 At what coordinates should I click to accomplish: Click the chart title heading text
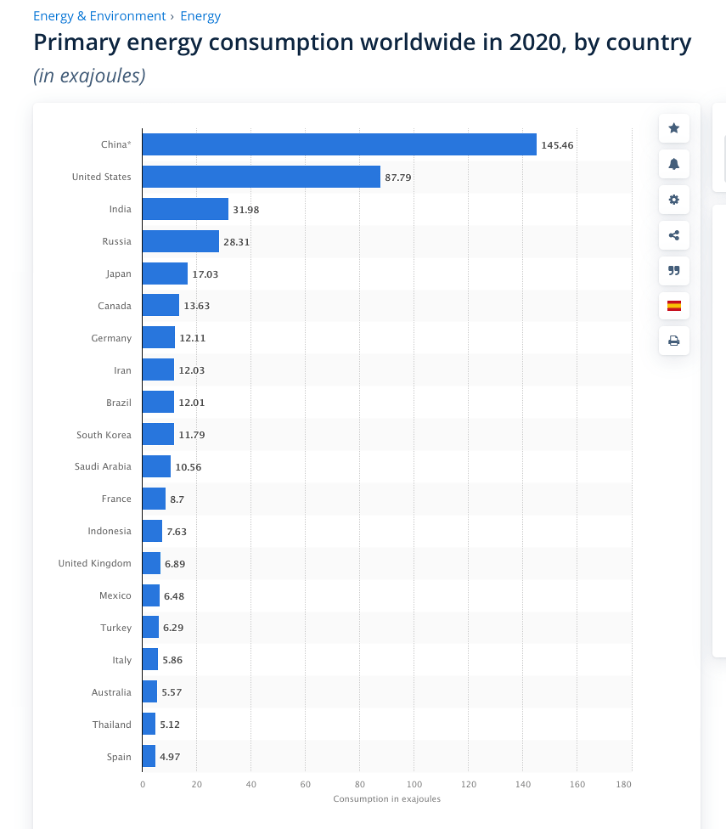(362, 43)
